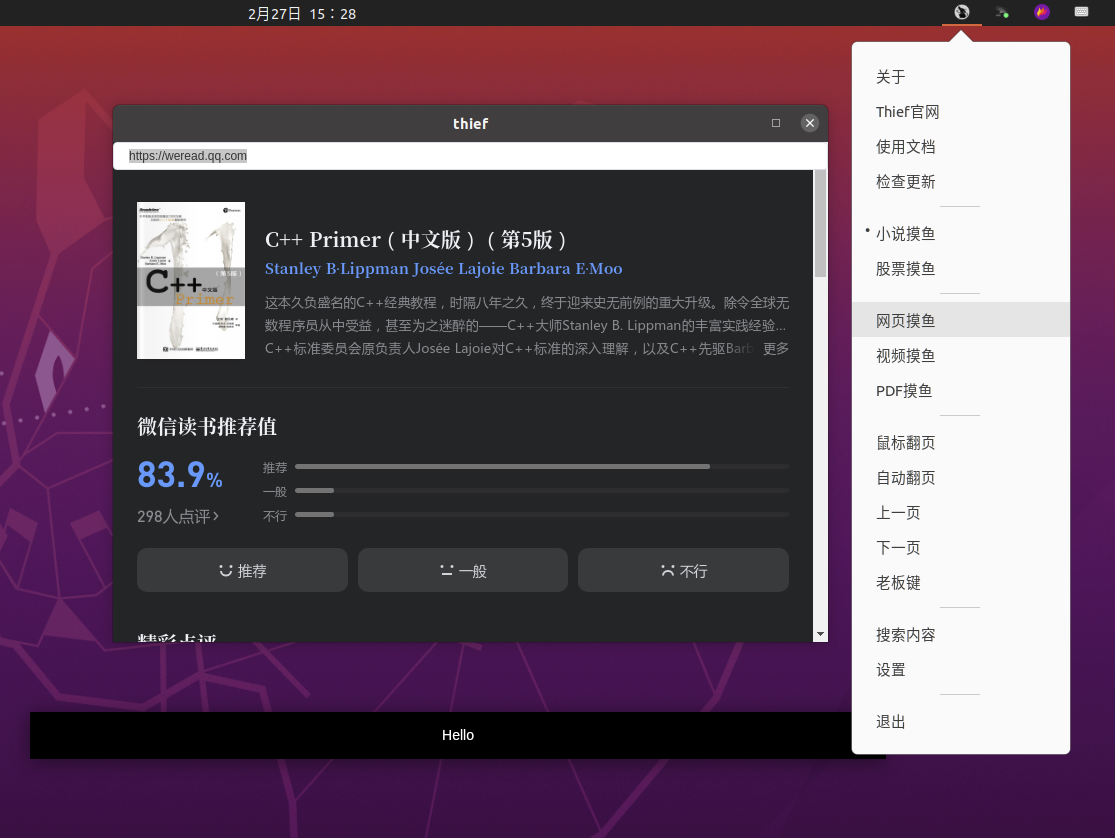Switch to 股票摸鱼 mode
Image resolution: width=1115 pixels, height=838 pixels.
pyautogui.click(x=905, y=269)
